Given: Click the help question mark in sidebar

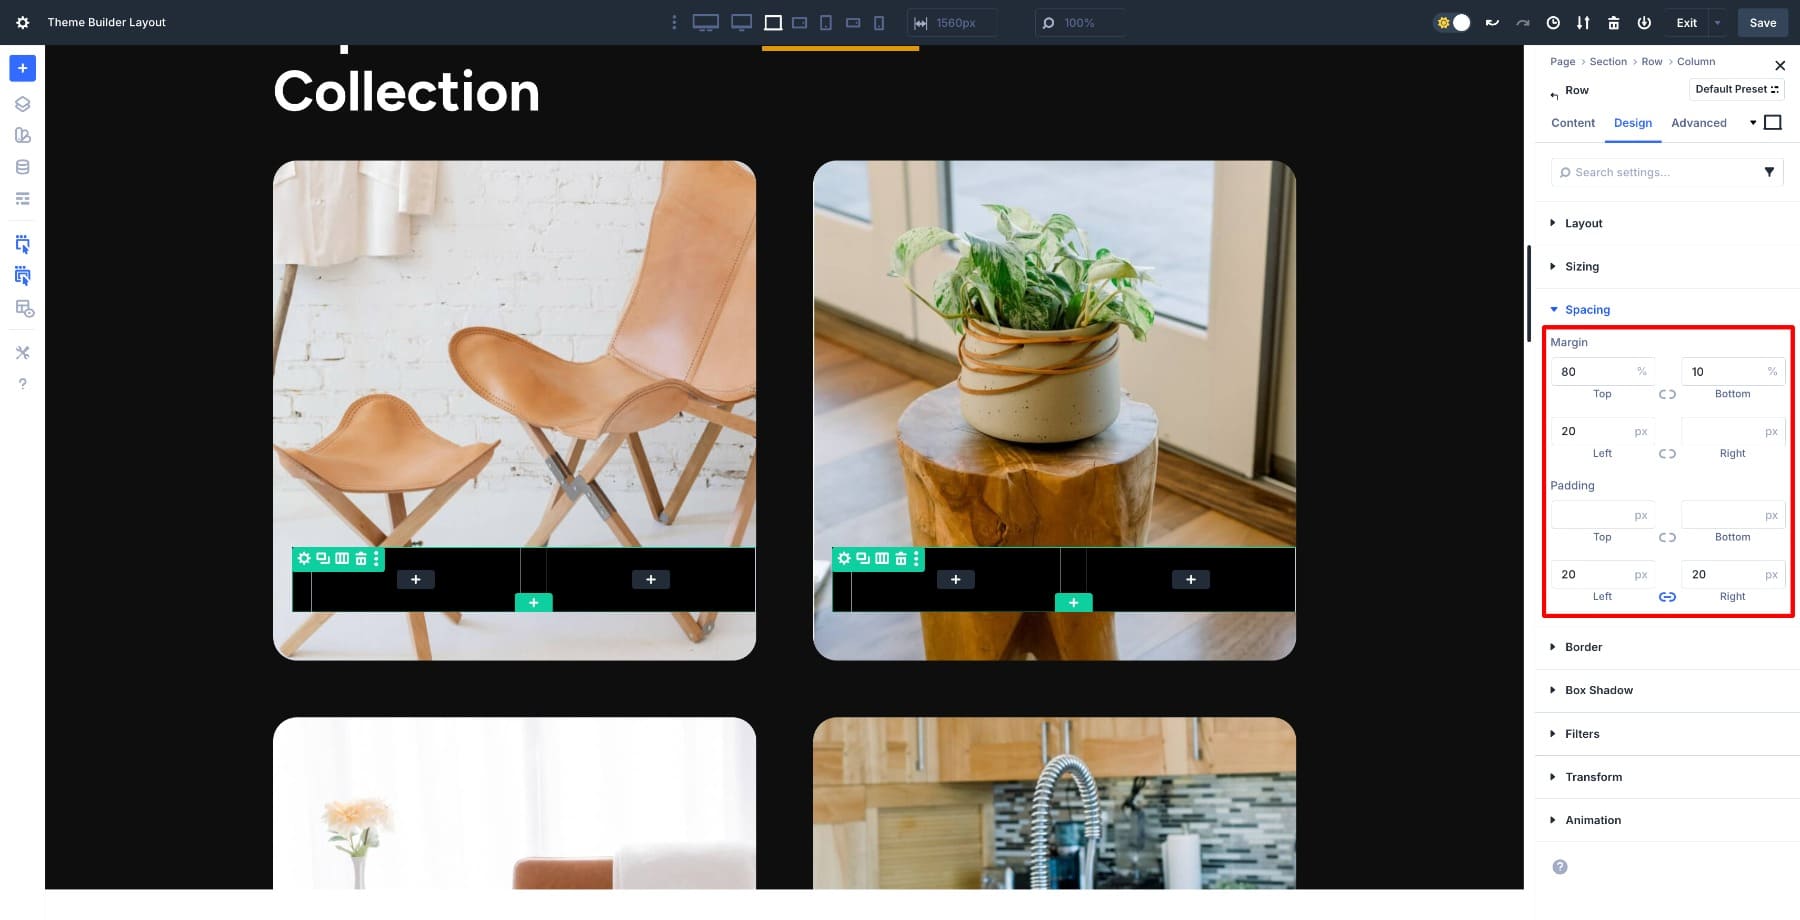Looking at the screenshot, I should point(22,384).
